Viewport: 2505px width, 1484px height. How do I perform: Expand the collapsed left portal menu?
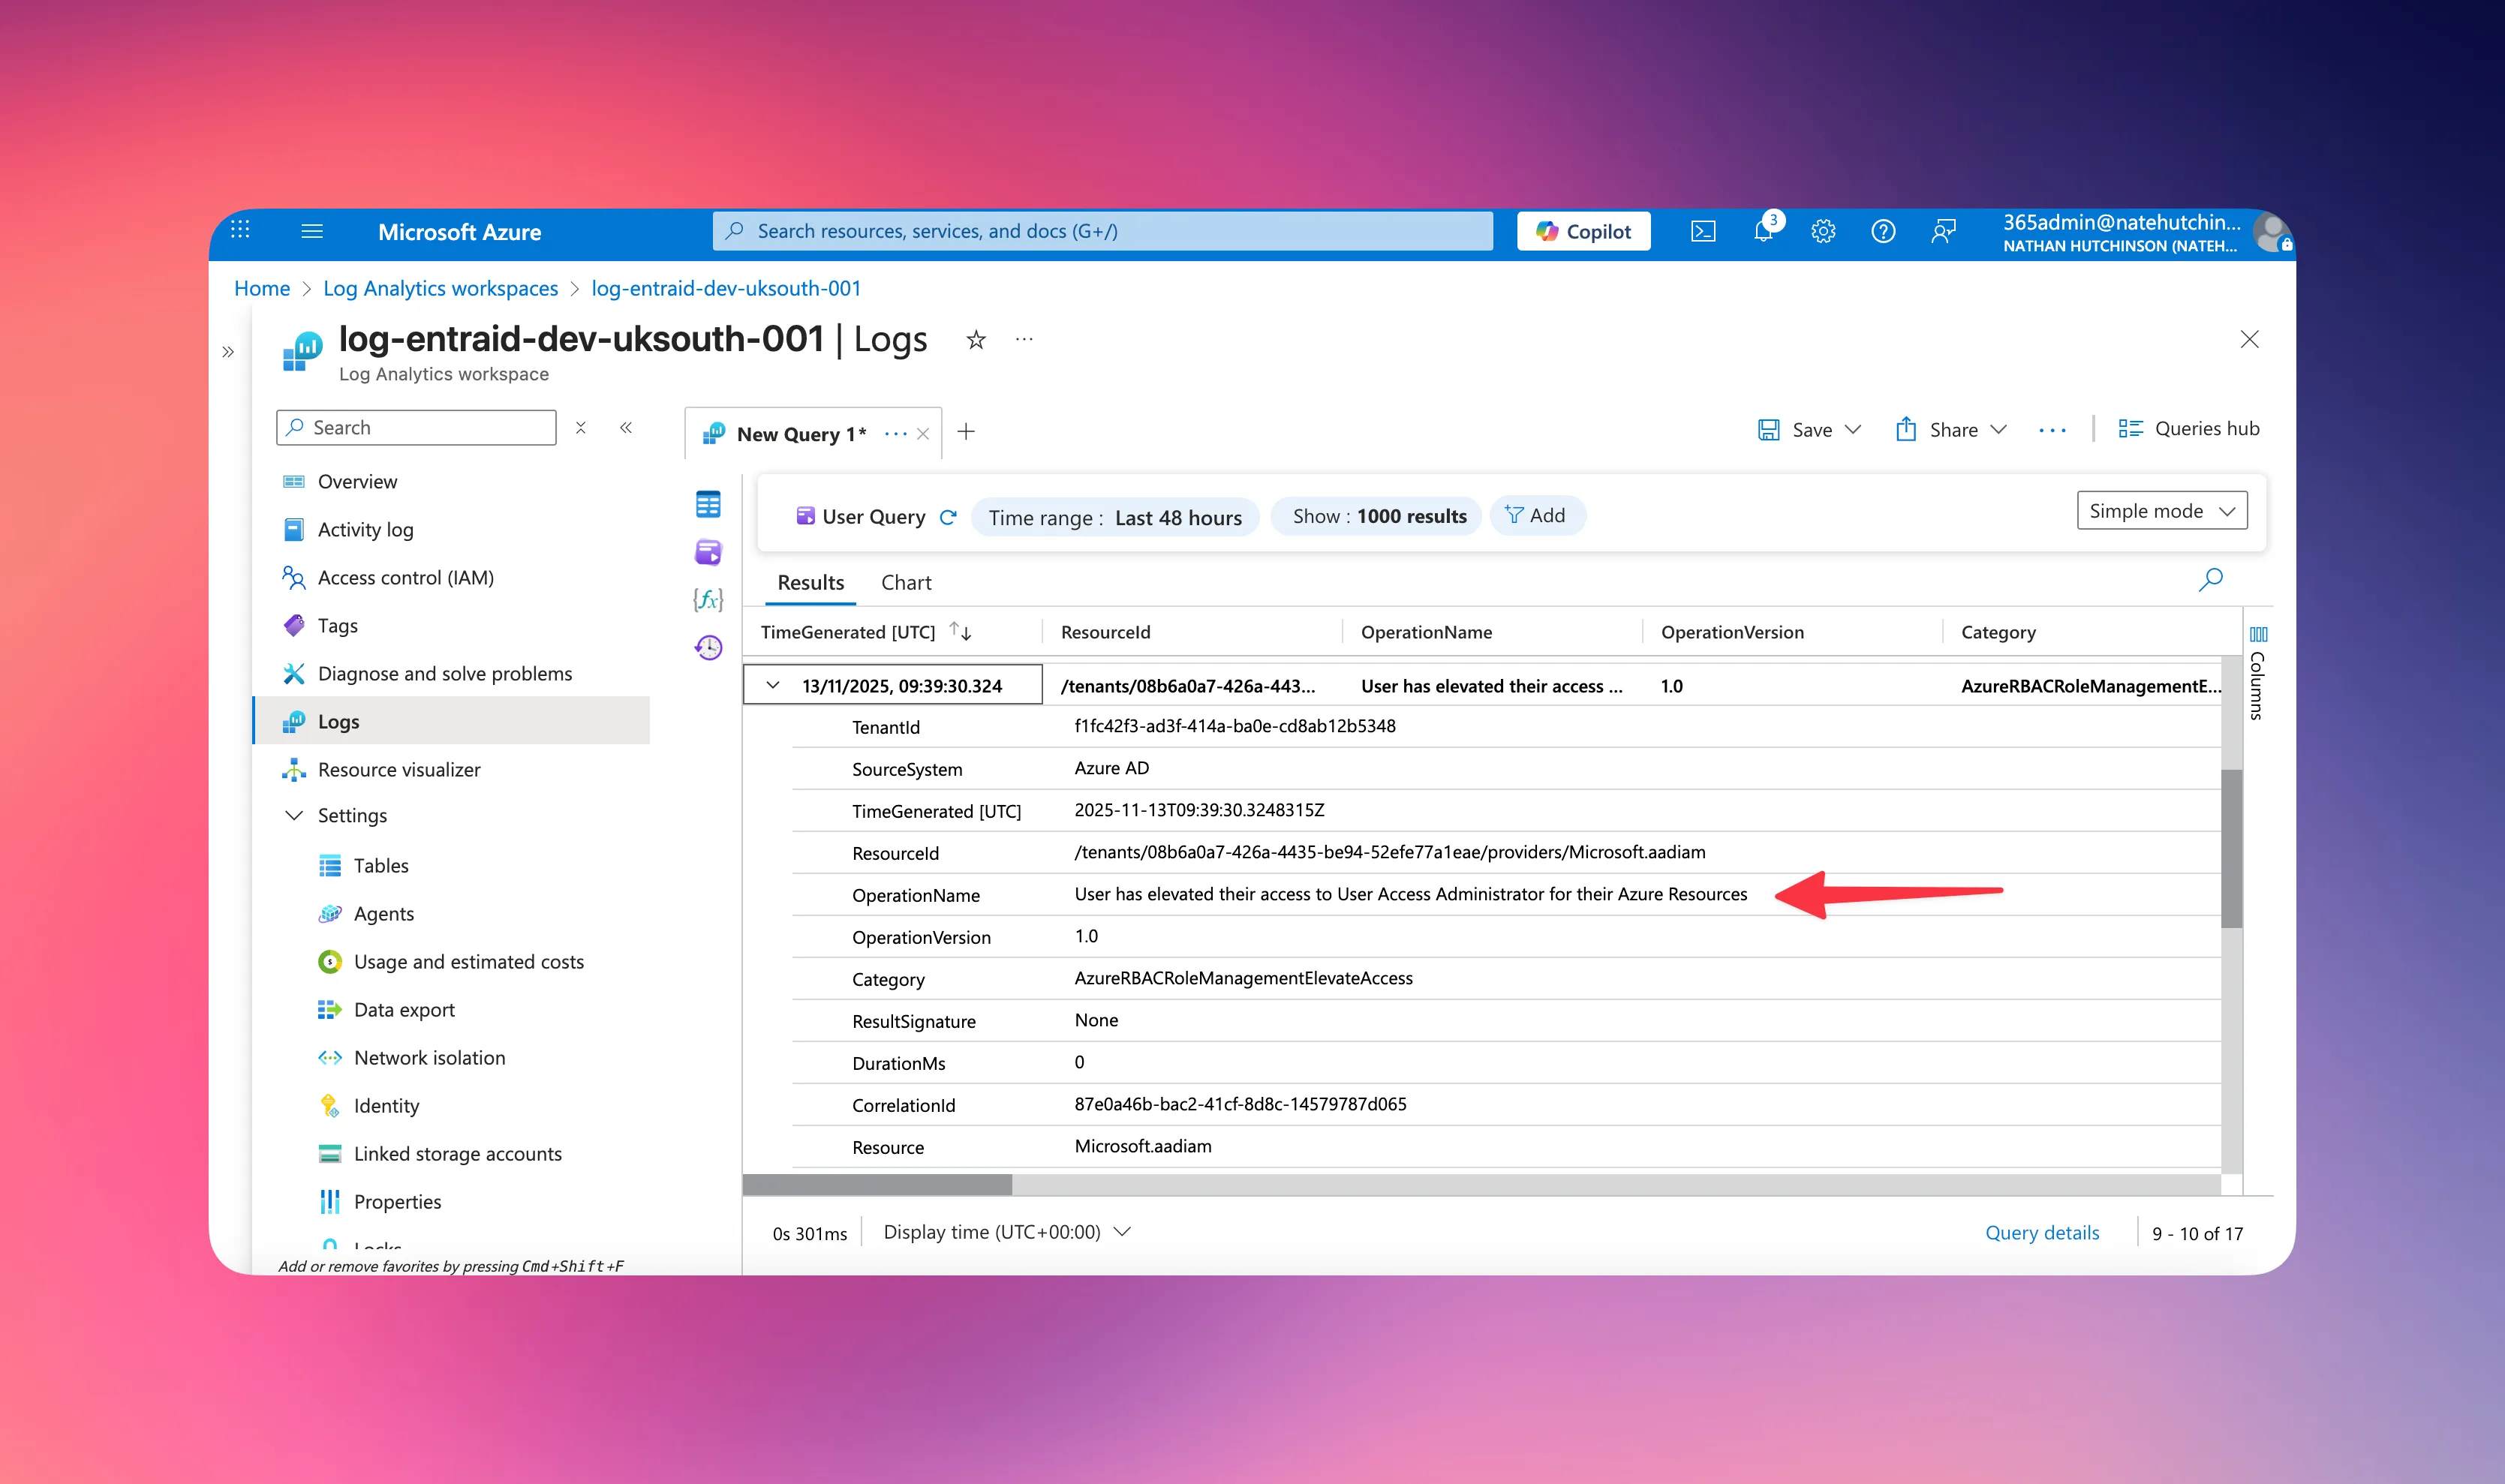pyautogui.click(x=228, y=352)
